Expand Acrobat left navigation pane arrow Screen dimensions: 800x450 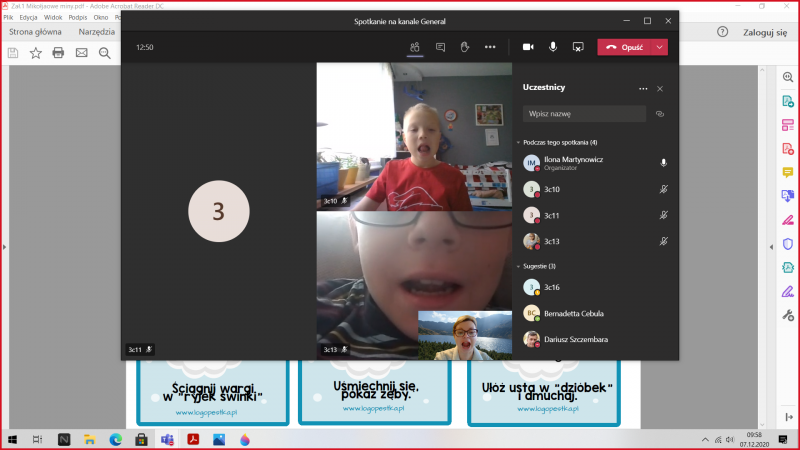(x=4, y=247)
